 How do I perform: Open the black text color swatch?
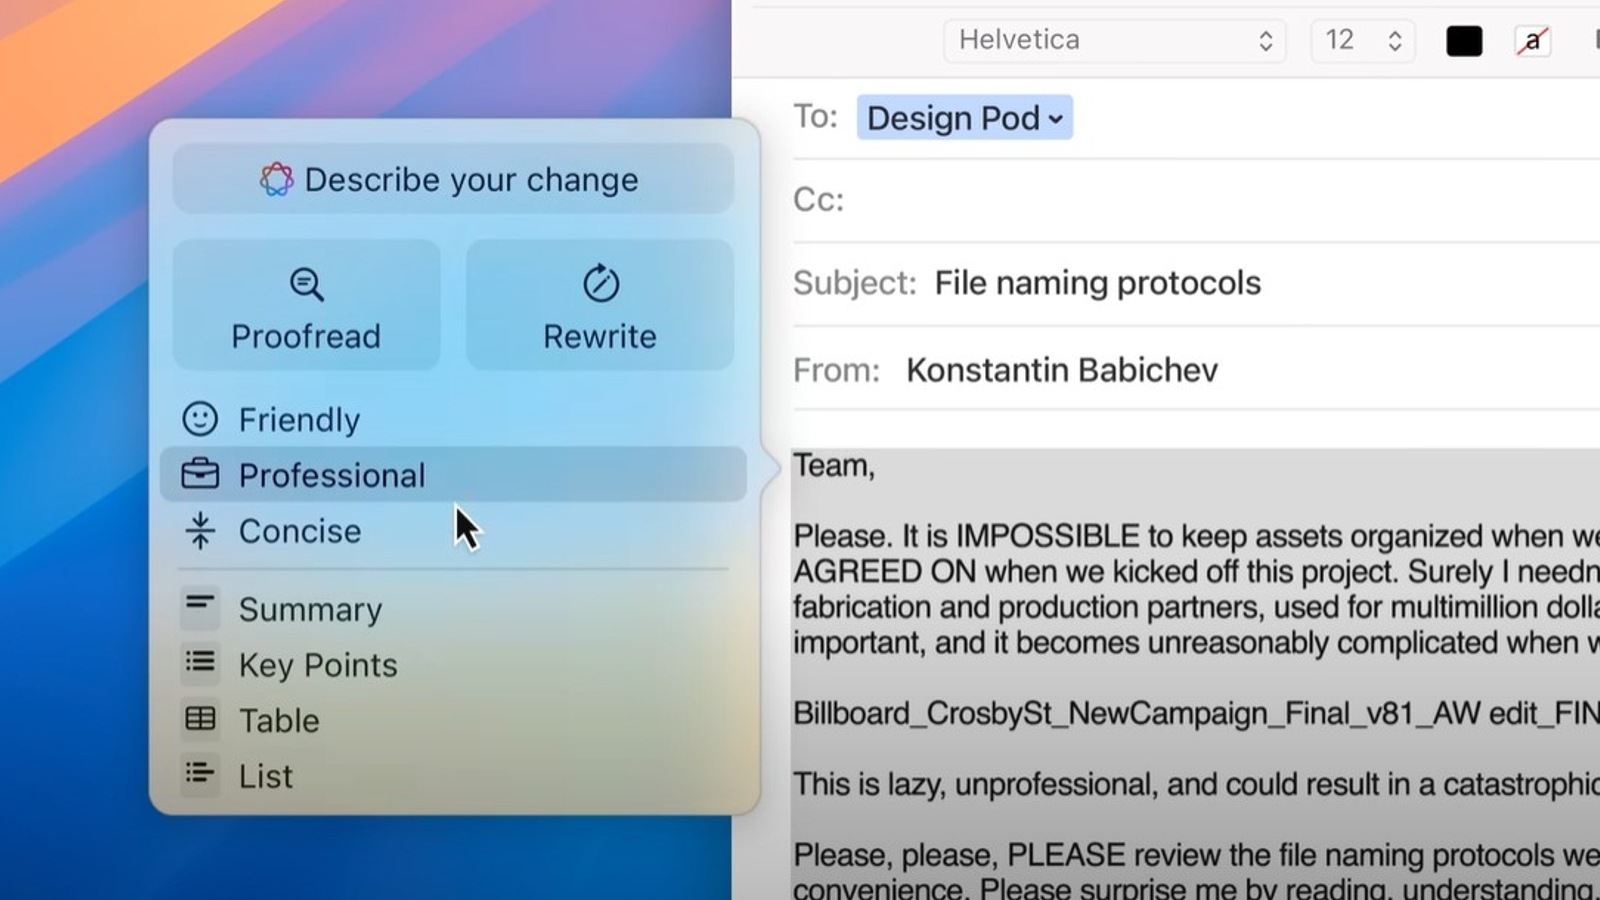1464,41
